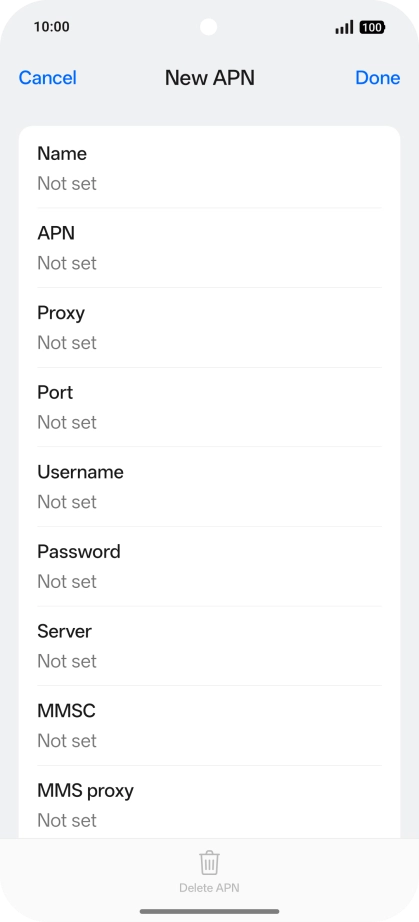Edit the Username entry
This screenshot has height=922, width=419.
point(209,486)
